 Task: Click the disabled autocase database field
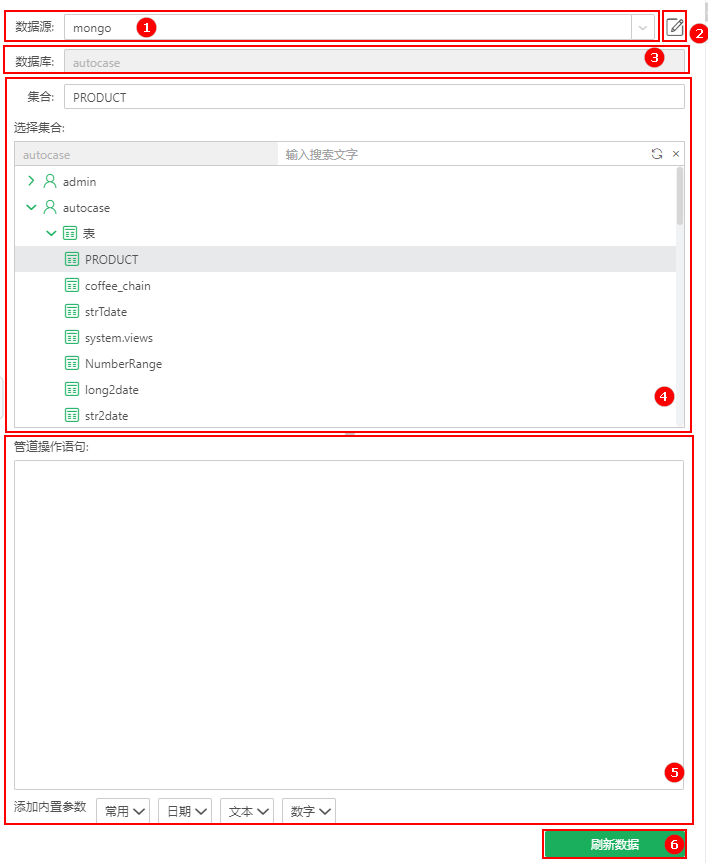point(374,62)
